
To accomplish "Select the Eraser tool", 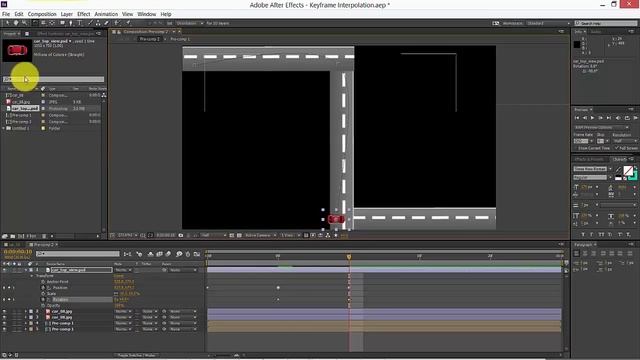I will click(107, 23).
